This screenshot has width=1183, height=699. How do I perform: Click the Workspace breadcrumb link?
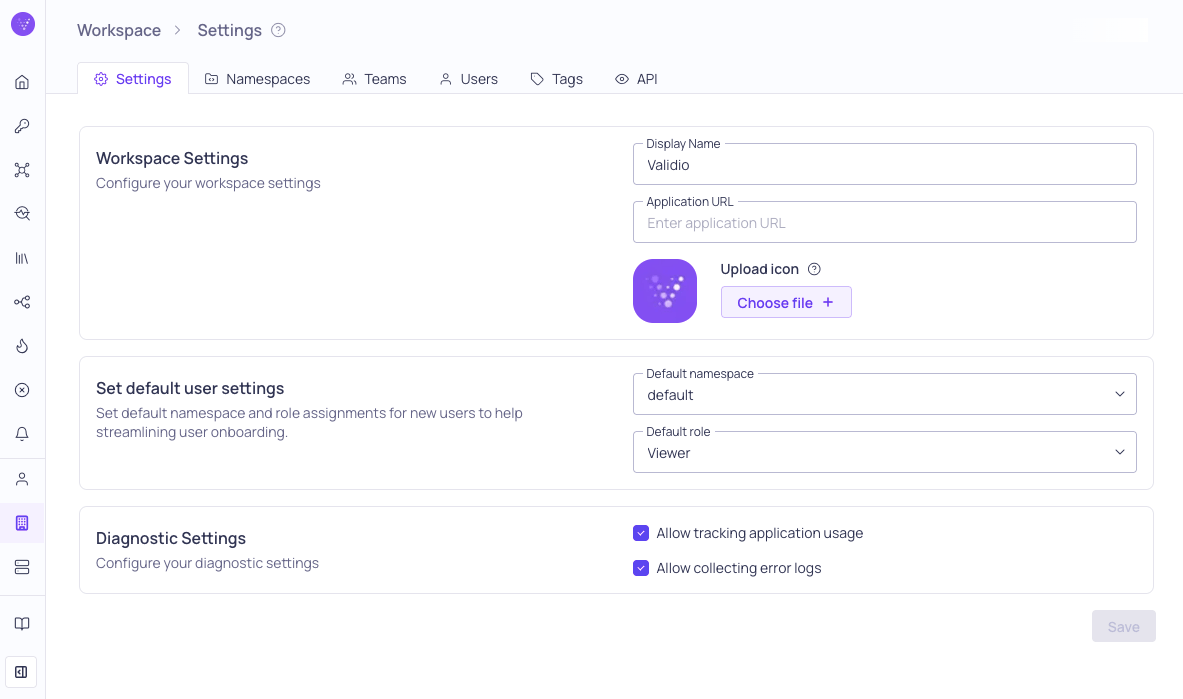point(118,30)
